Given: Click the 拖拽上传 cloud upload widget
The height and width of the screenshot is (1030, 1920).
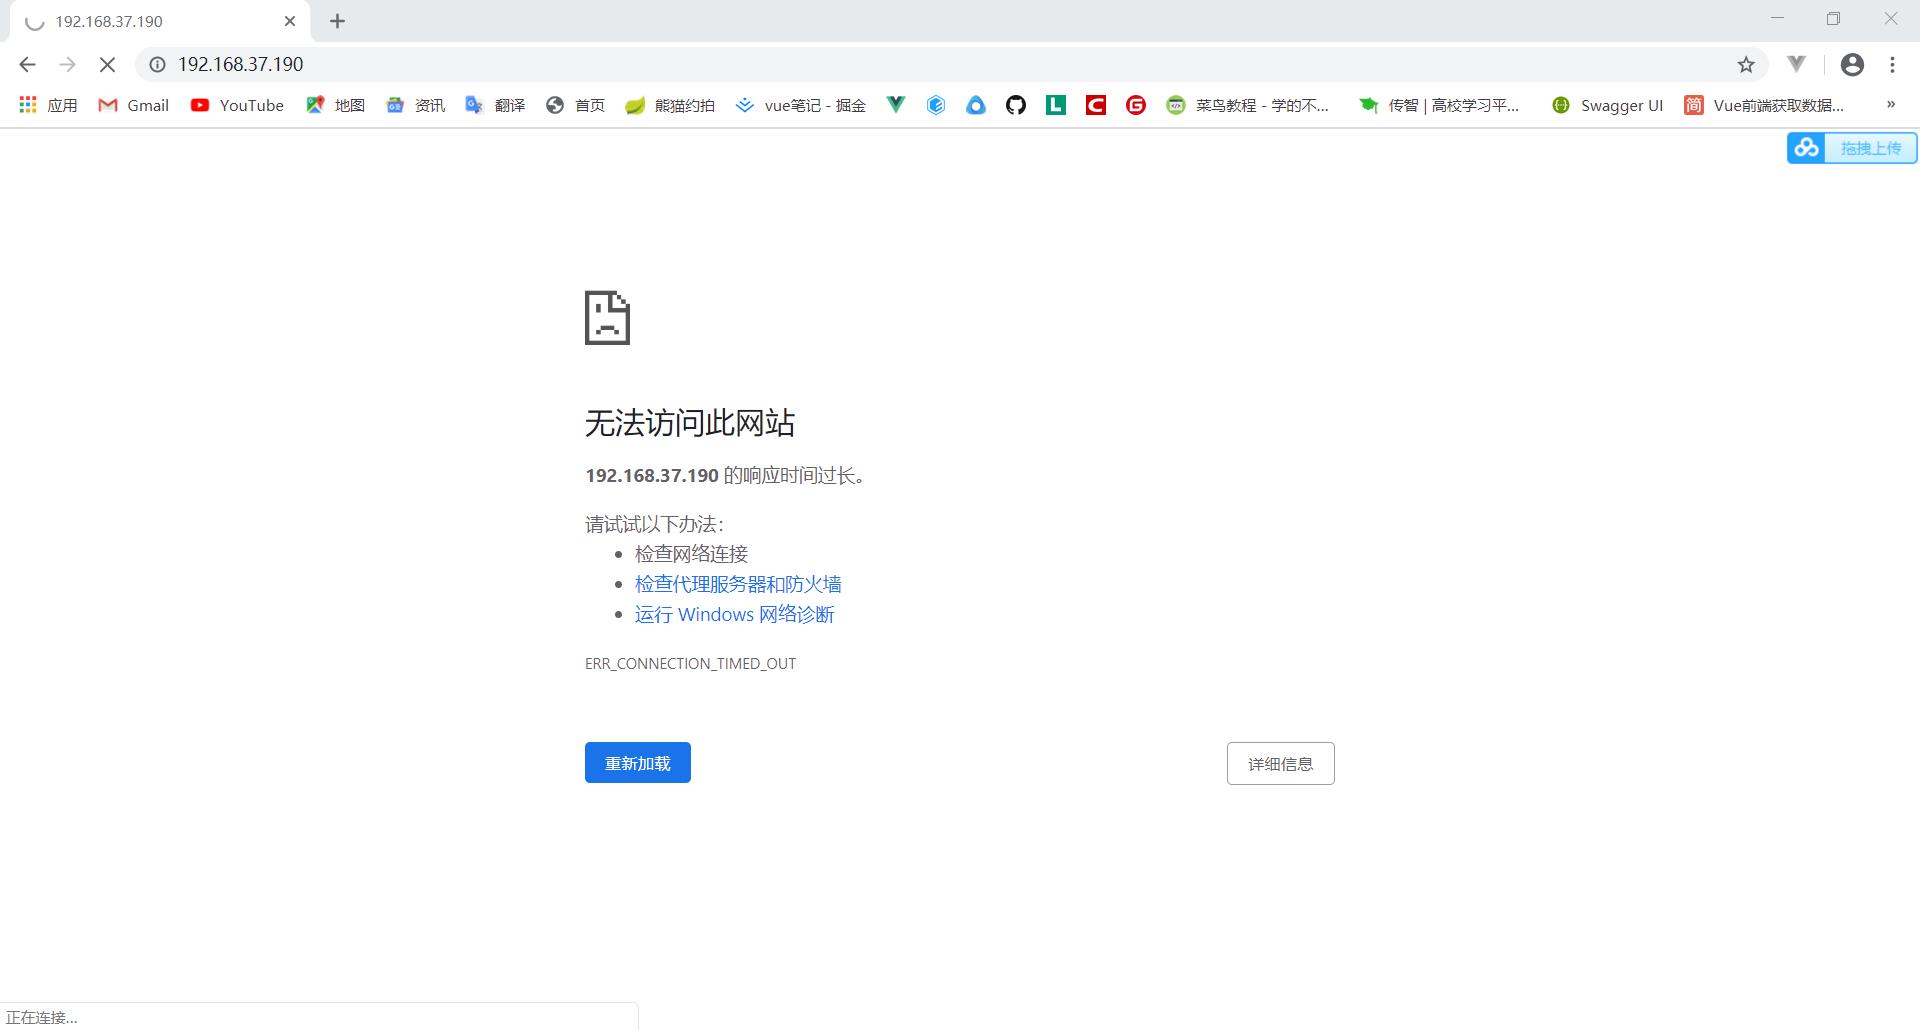Looking at the screenshot, I should (1852, 148).
